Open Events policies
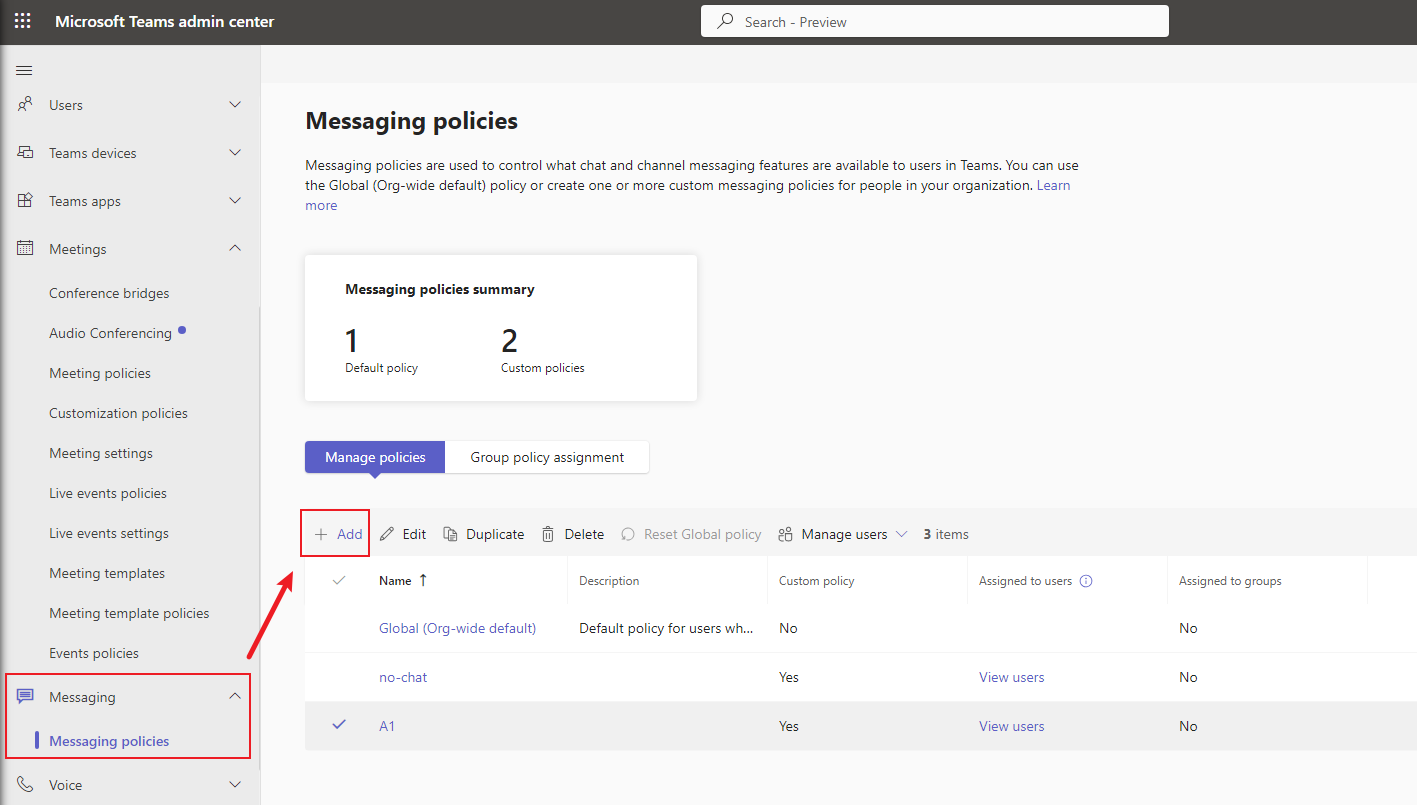 coord(94,653)
